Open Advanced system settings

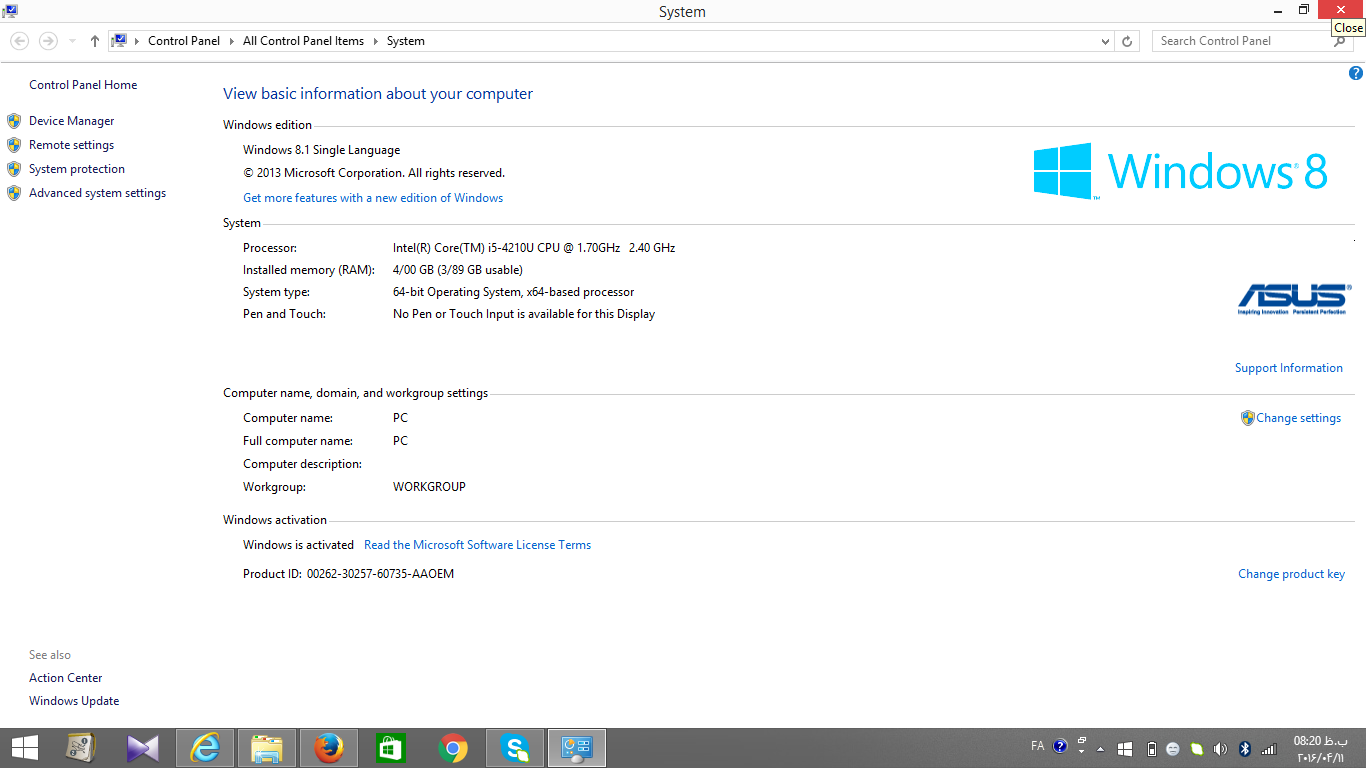97,193
